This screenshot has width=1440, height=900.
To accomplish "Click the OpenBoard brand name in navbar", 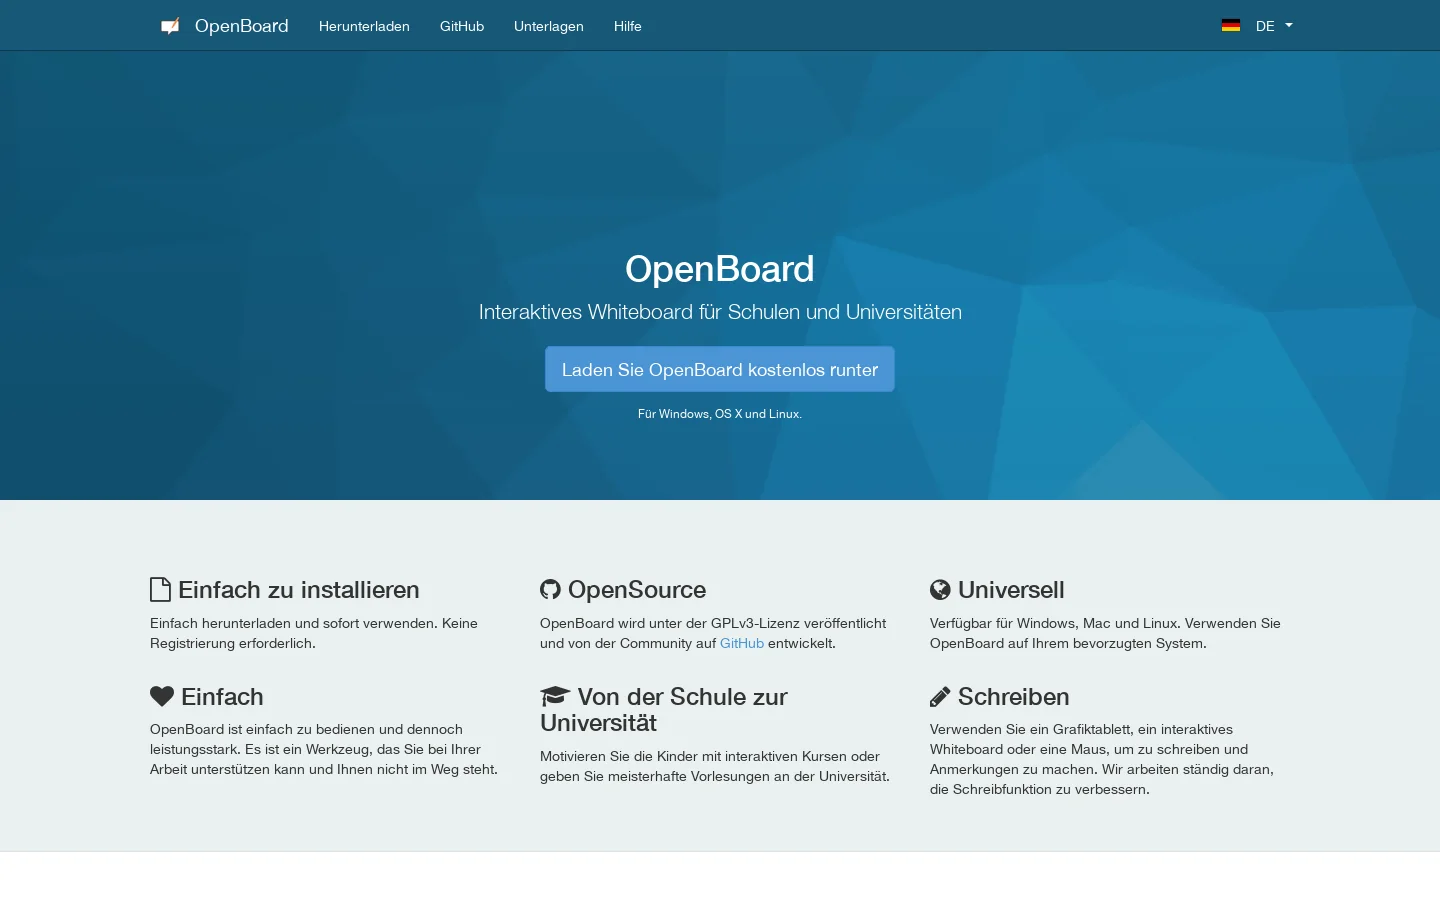I will click(x=242, y=26).
